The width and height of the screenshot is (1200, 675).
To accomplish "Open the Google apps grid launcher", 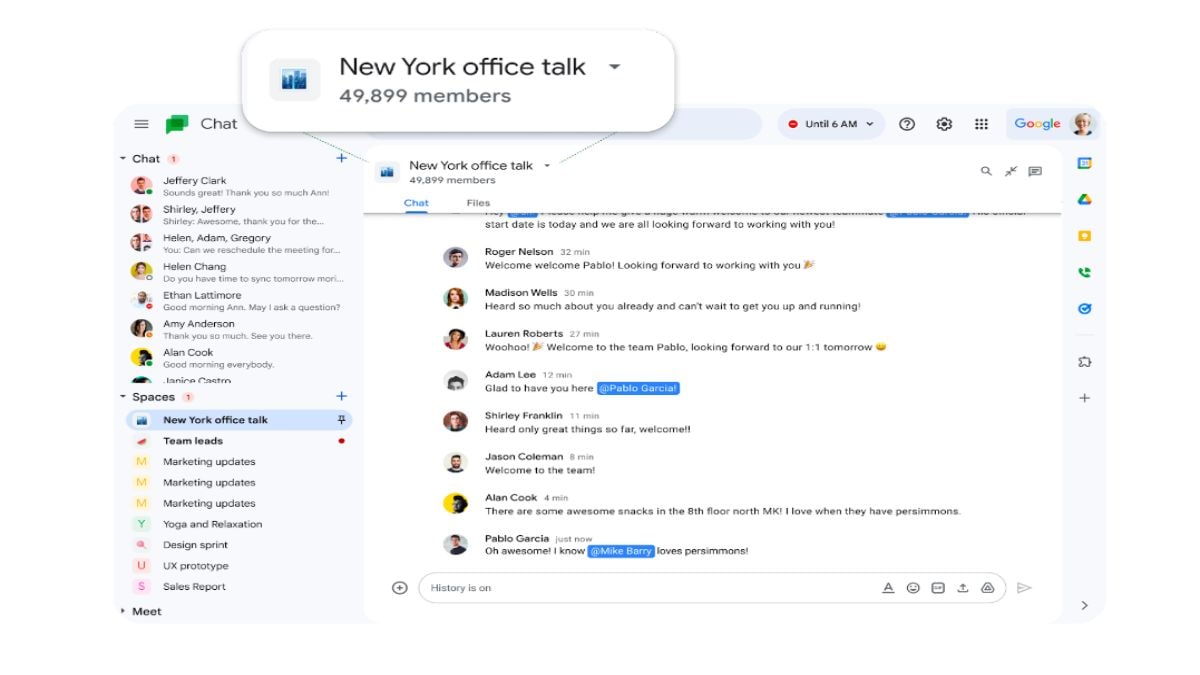I will coord(981,124).
